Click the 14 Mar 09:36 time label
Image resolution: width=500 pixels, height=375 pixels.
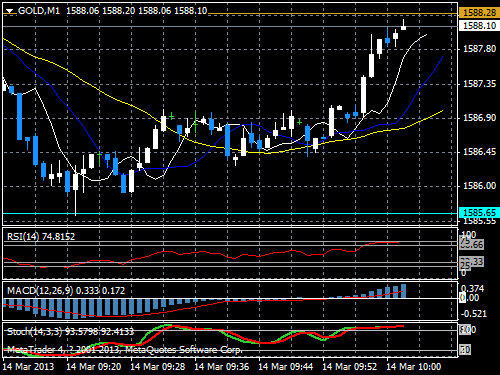pos(222,367)
